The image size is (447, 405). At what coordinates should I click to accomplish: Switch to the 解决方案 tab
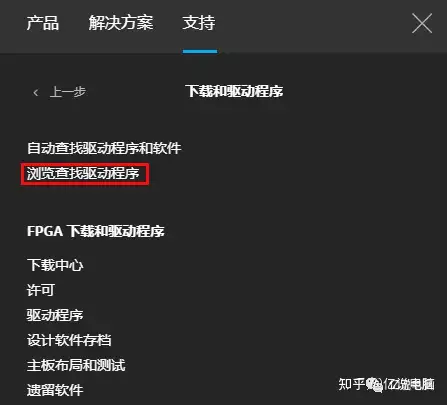coord(121,23)
